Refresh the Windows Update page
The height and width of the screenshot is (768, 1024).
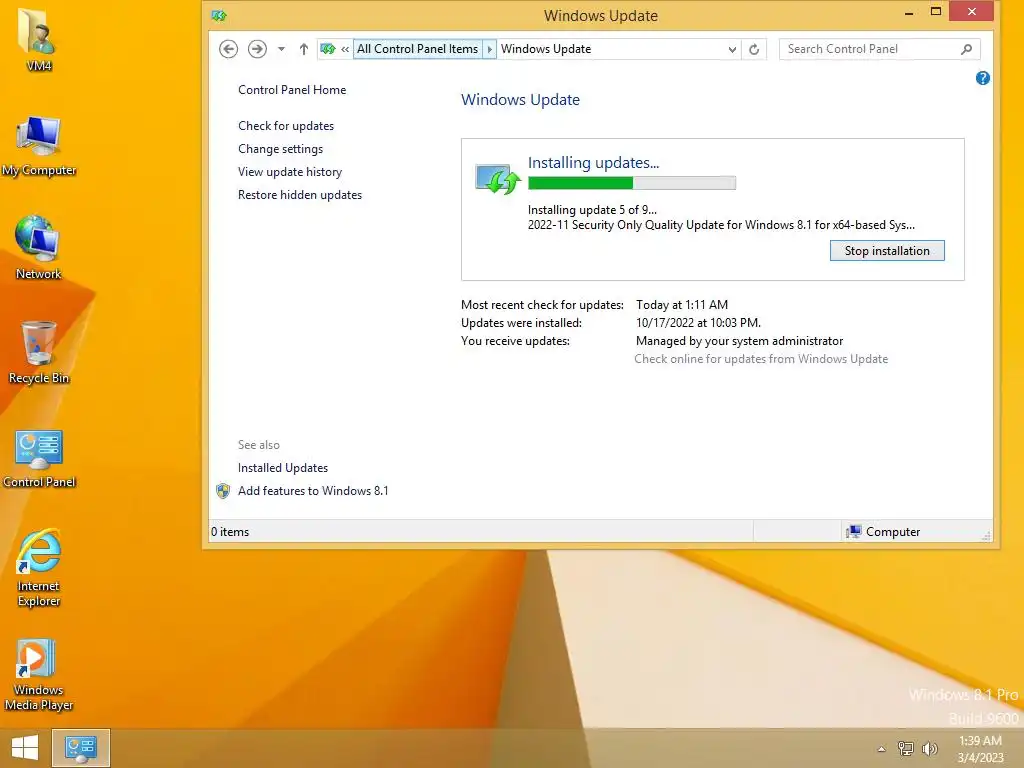pos(754,49)
